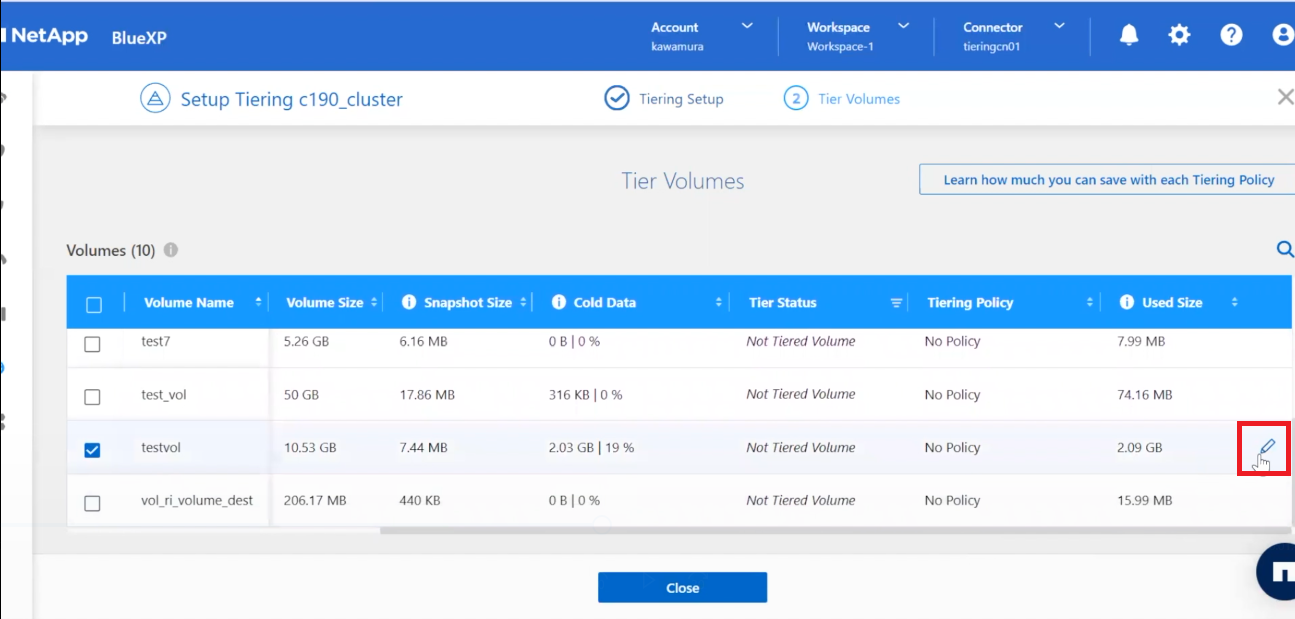Click the info icon beside Used Size
1295x619 pixels.
(x=1127, y=302)
